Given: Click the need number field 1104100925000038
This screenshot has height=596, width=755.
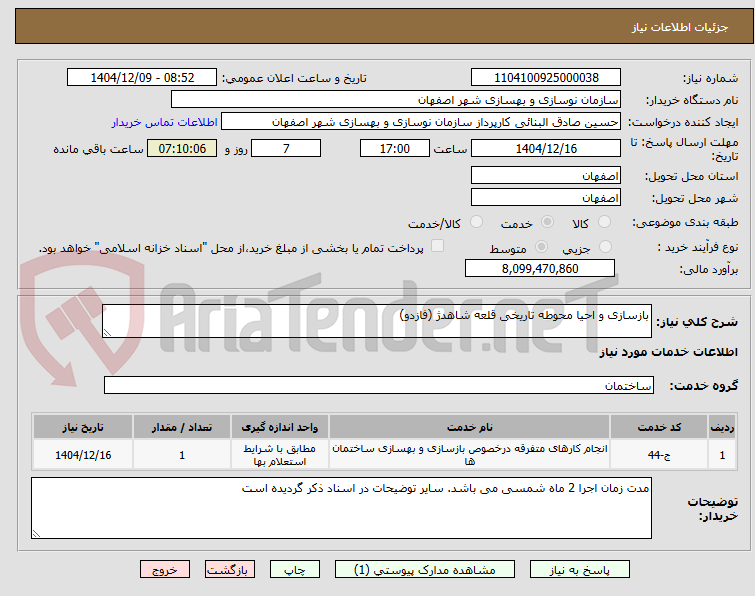Looking at the screenshot, I should click(x=546, y=78).
